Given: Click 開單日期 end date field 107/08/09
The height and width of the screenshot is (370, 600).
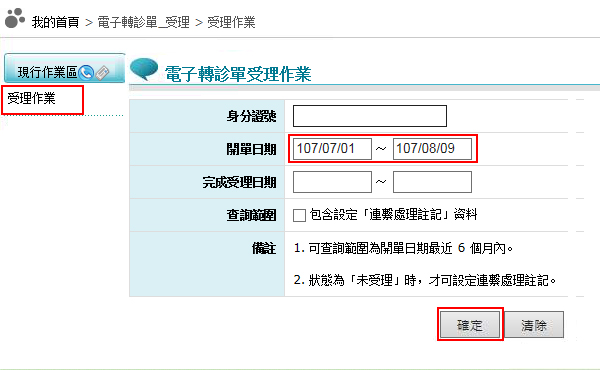Looking at the screenshot, I should [432, 149].
